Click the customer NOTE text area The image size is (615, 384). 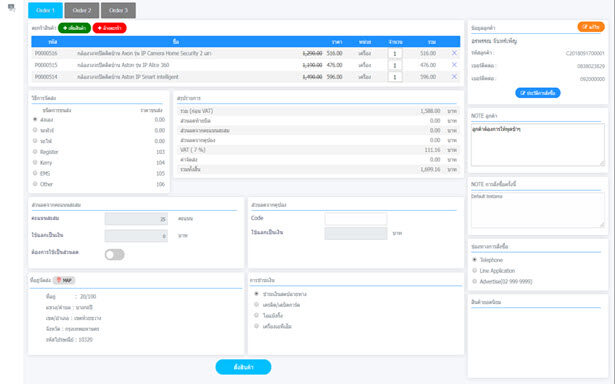tap(538, 145)
